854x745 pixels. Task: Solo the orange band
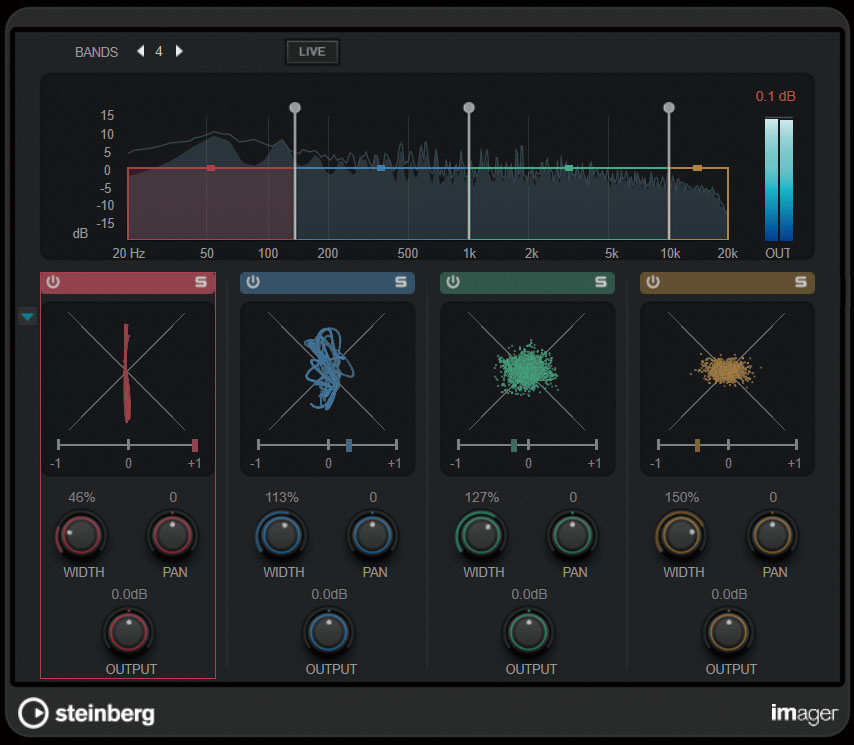coord(801,282)
